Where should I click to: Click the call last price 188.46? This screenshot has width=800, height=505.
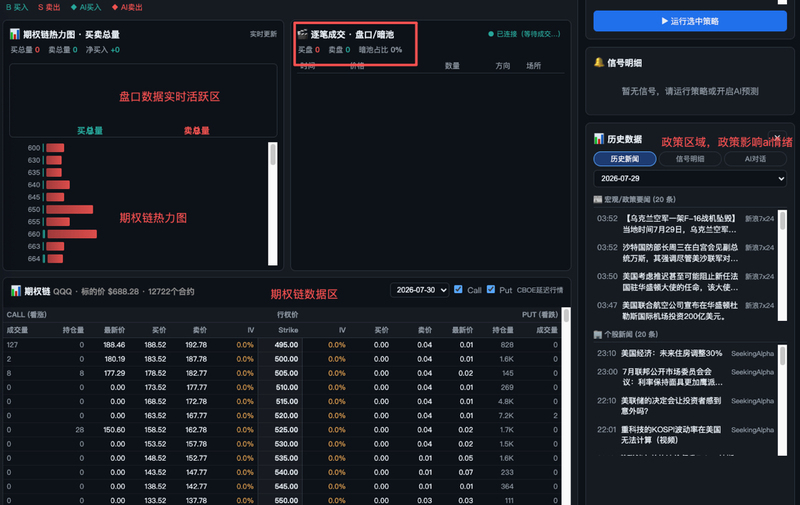point(114,345)
